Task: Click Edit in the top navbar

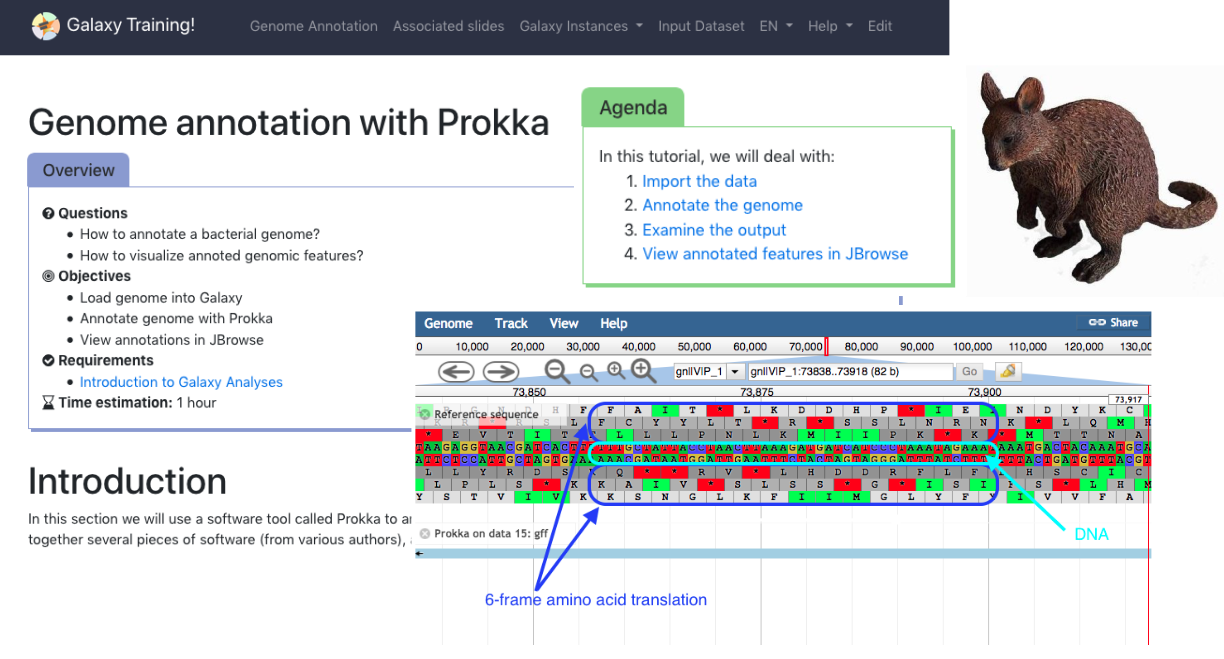Action: (x=880, y=26)
